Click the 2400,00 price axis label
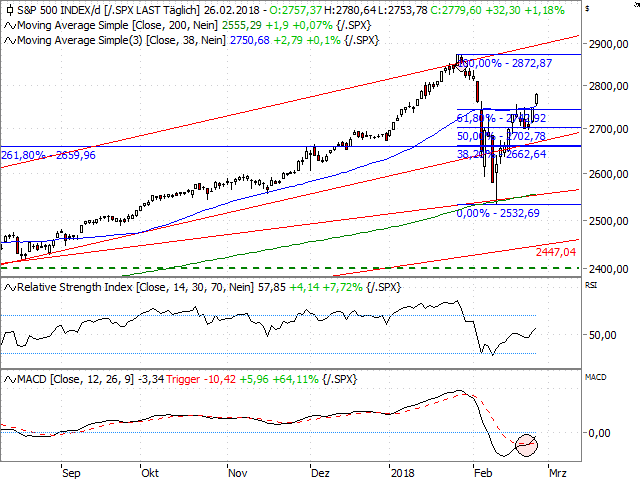The width and height of the screenshot is (640, 480). coord(608,269)
